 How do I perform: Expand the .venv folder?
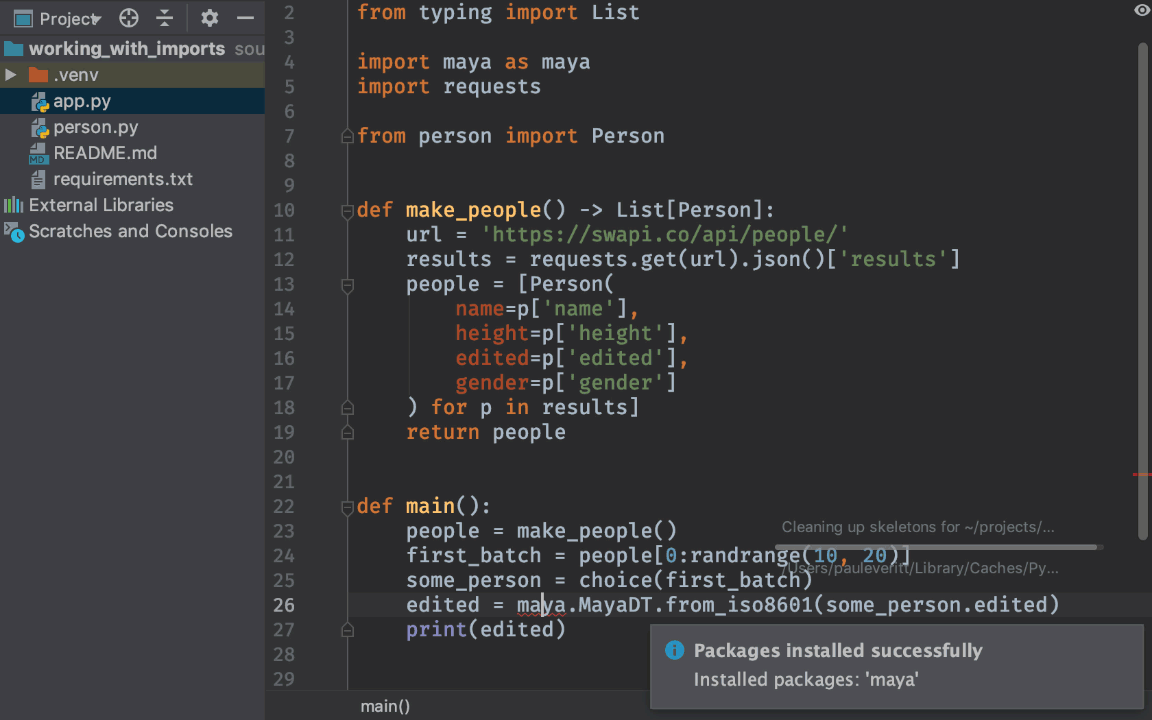pos(12,74)
